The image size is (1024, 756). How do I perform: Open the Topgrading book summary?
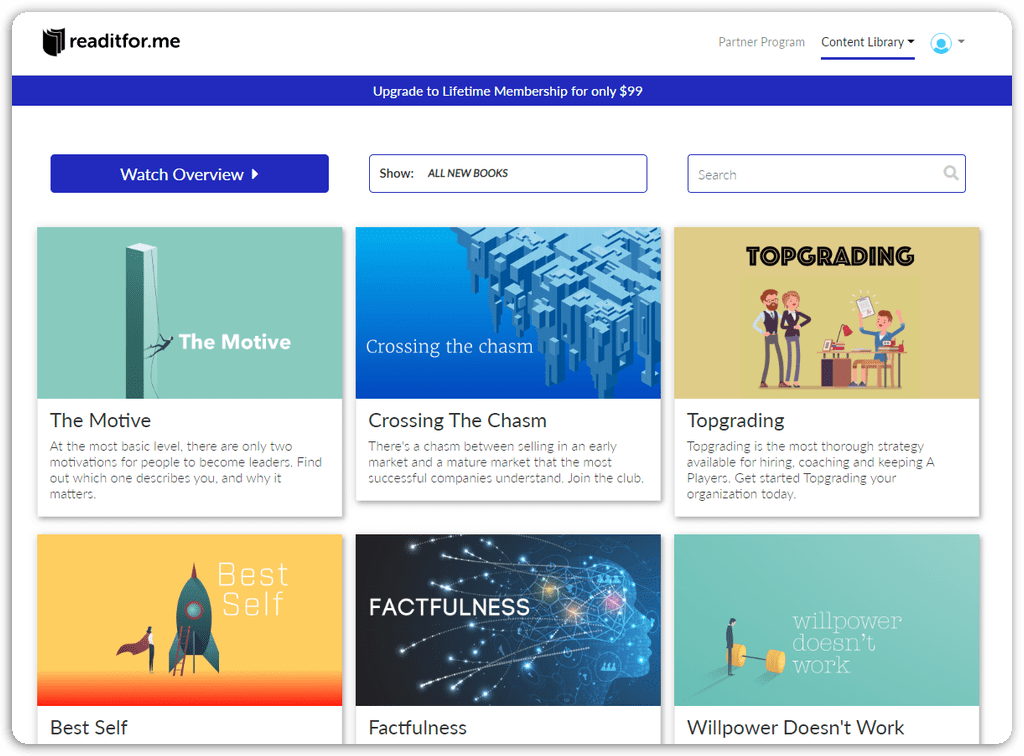pos(735,420)
